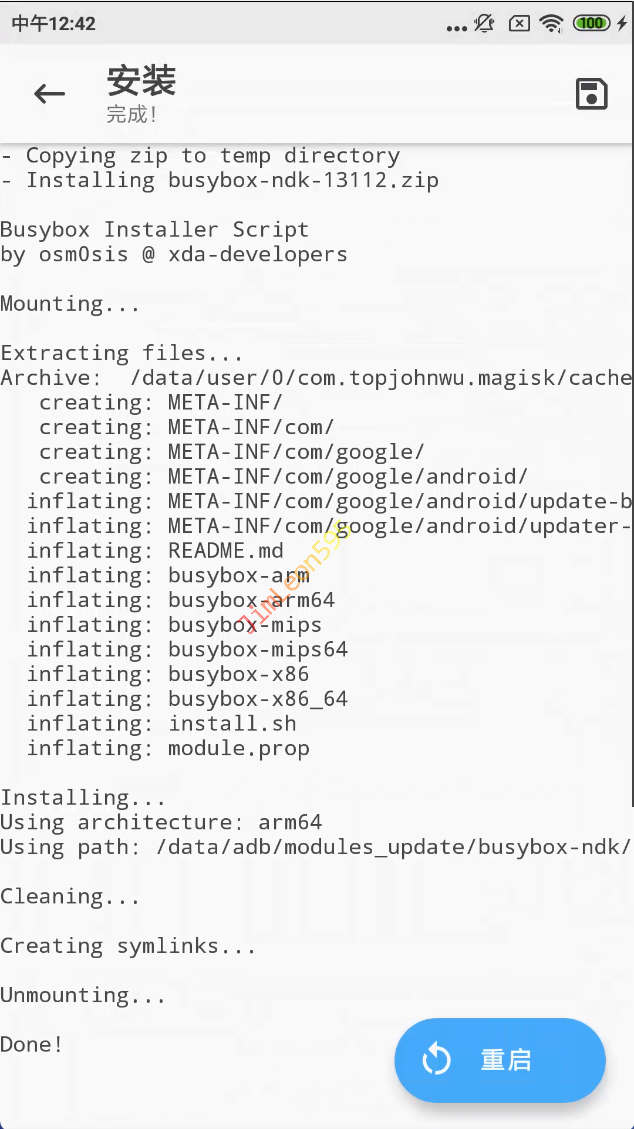Image resolution: width=634 pixels, height=1129 pixels.
Task: Tap the 安装 page title
Action: 141,81
